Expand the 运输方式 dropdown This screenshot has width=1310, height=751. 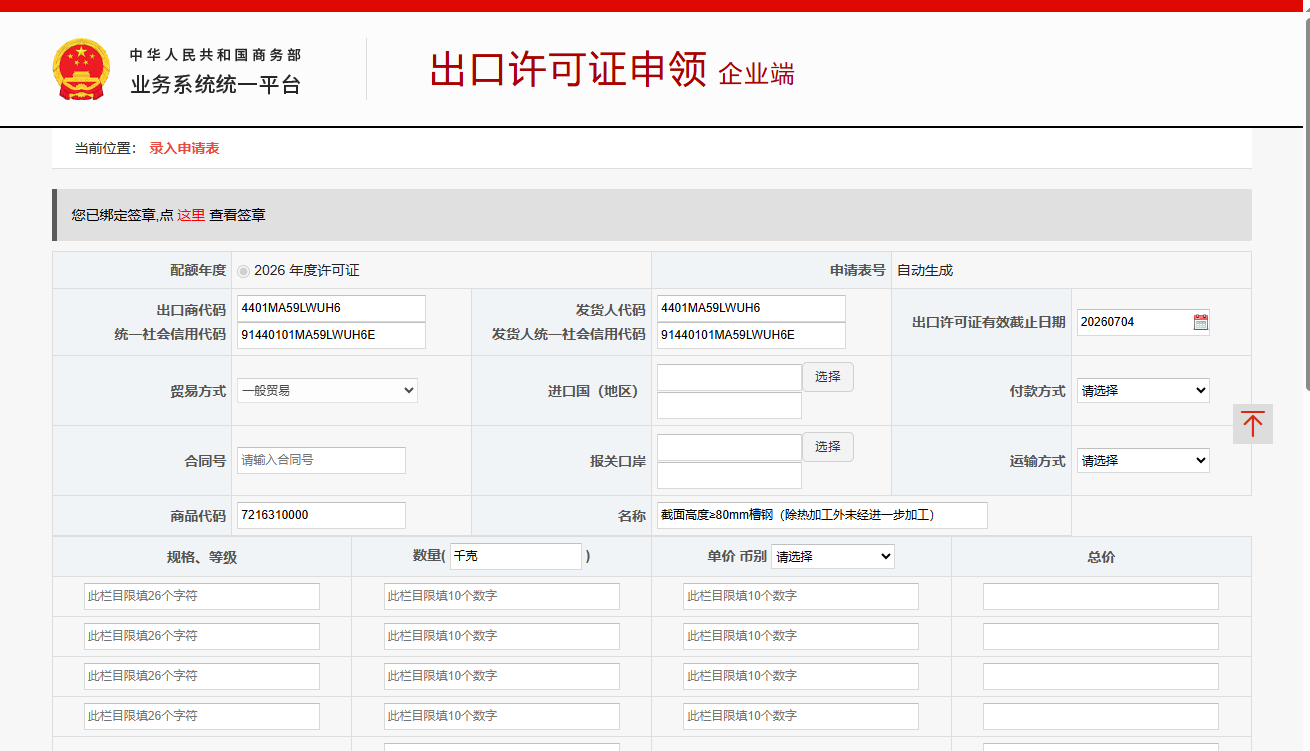1142,461
